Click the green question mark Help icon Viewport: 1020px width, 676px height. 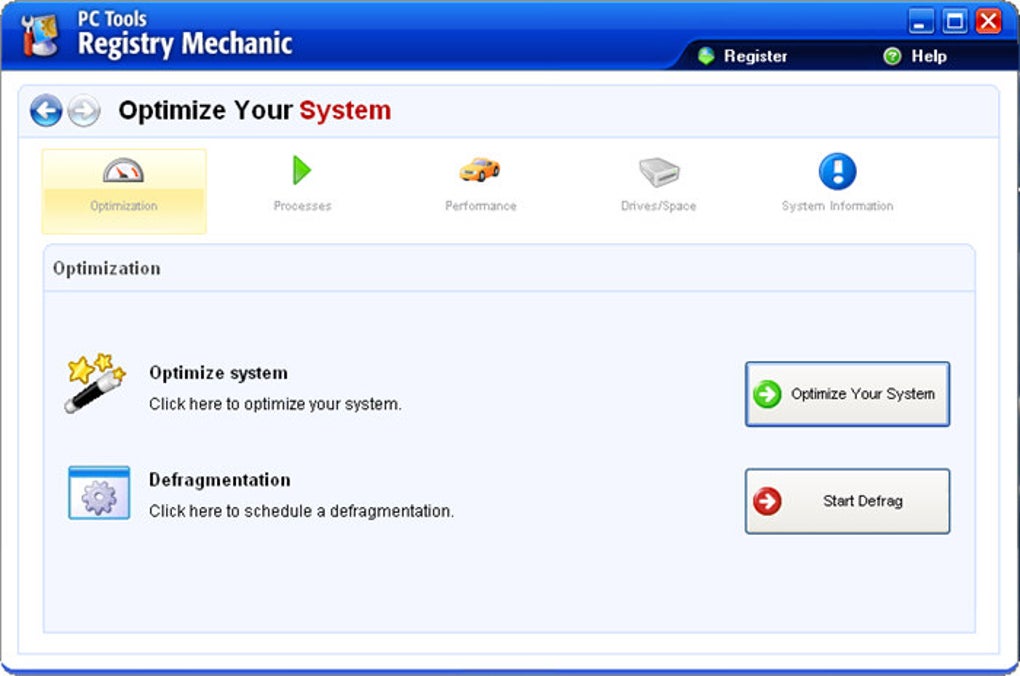892,56
